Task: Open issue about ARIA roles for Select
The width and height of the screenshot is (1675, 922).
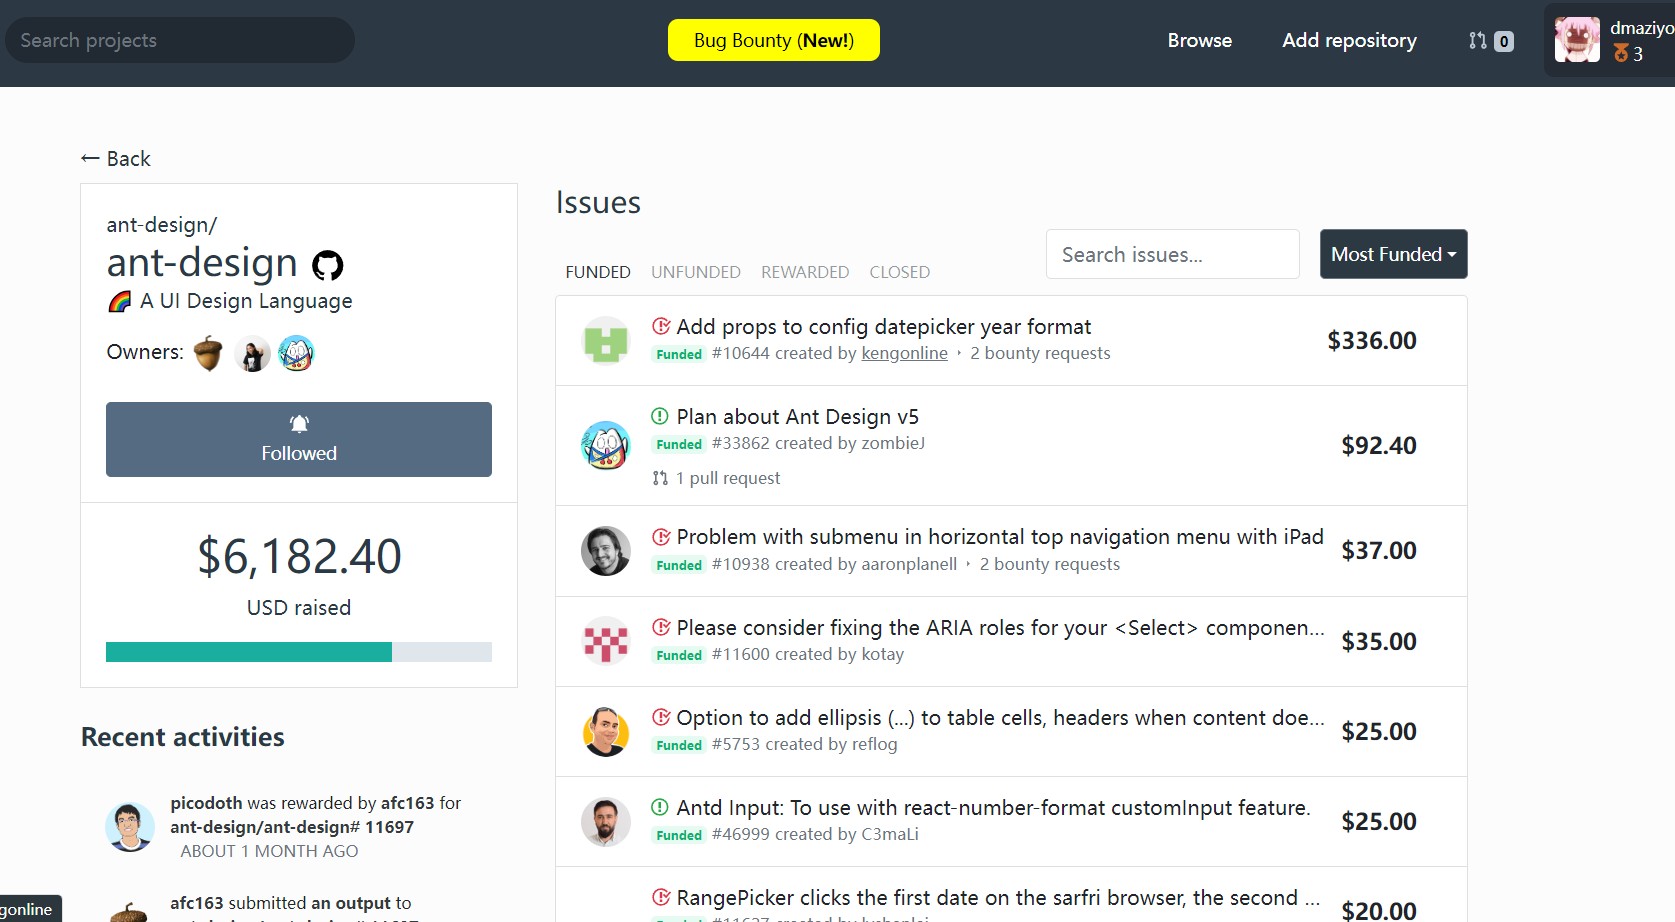Action: 1000,627
